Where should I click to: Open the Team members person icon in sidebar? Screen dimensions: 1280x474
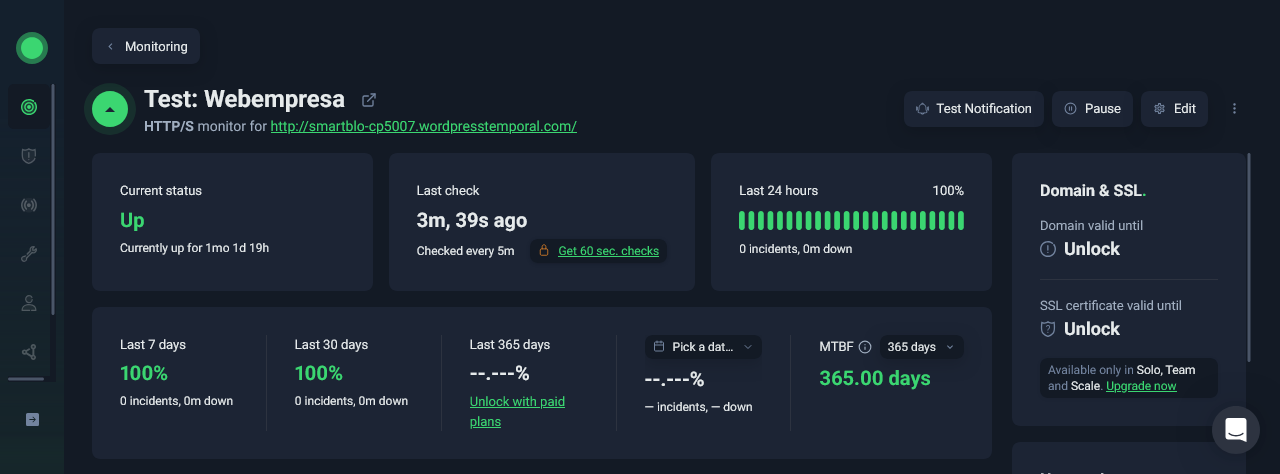point(29,303)
